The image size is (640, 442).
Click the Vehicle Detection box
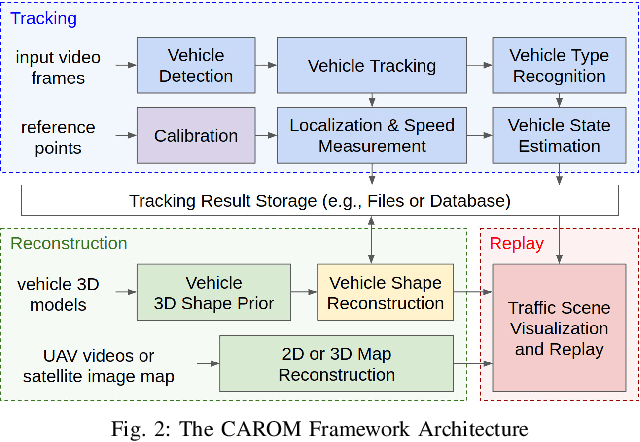tap(196, 66)
